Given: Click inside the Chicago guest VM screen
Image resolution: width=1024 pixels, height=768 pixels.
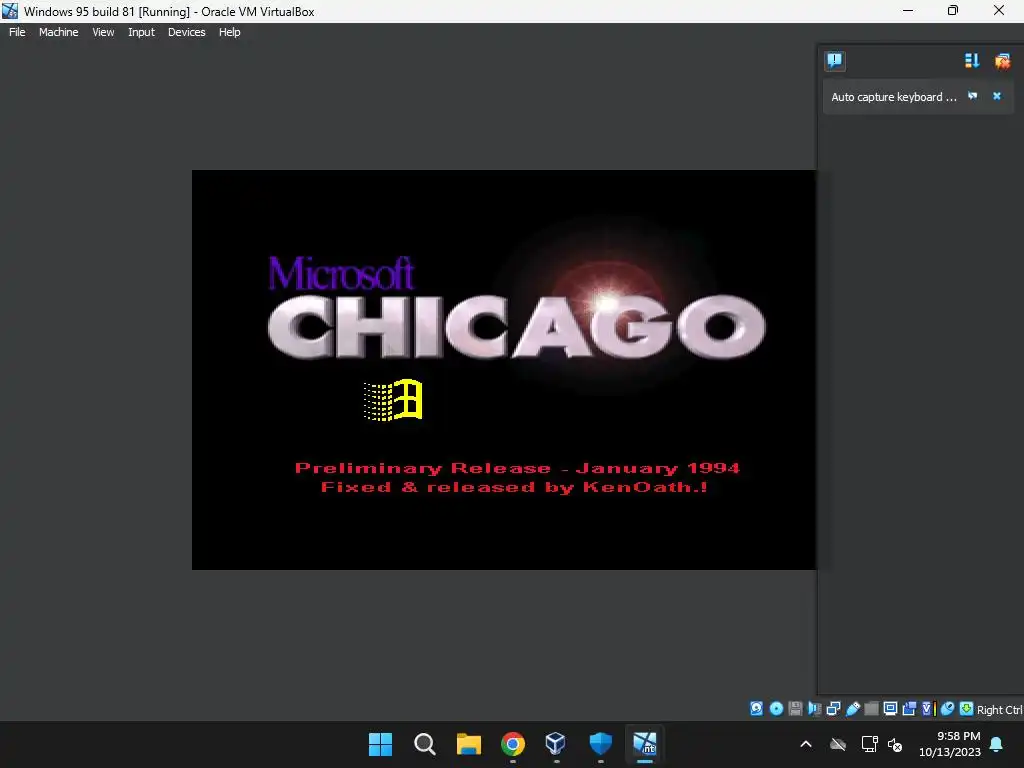Looking at the screenshot, I should 504,370.
